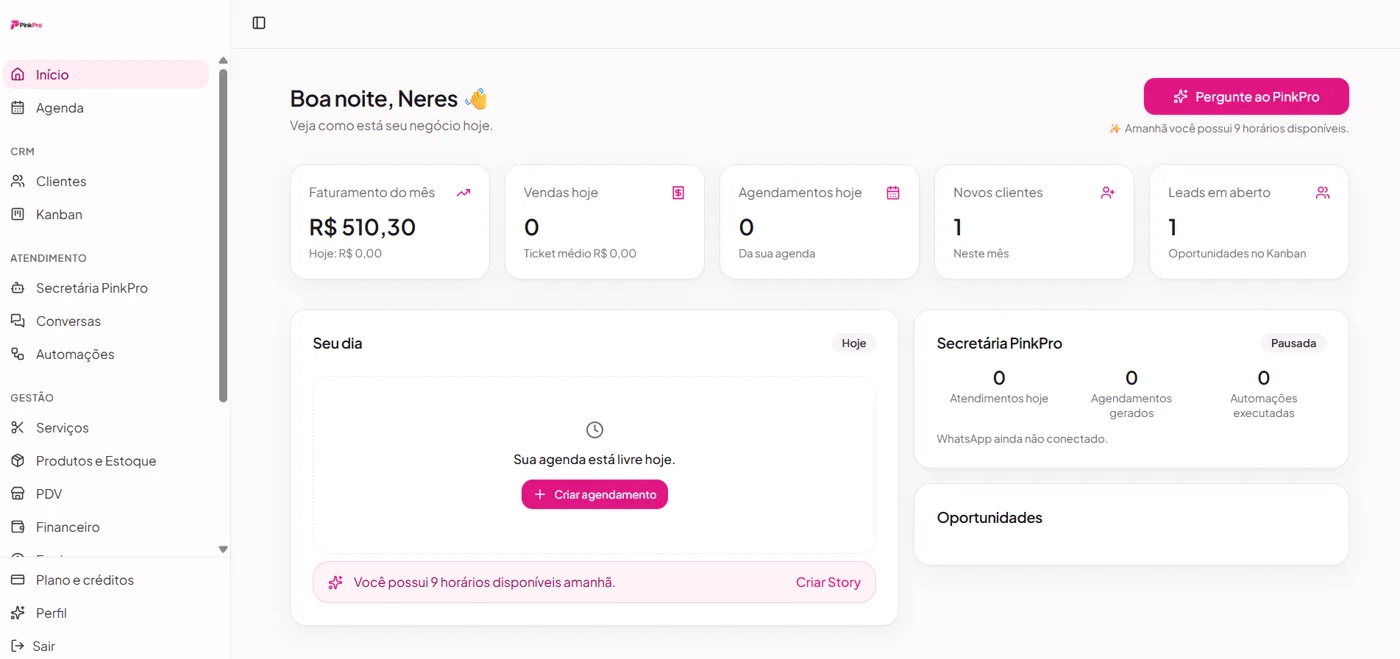
Task: Click 'Oportunidades no Kanban' text
Action: (x=1237, y=253)
